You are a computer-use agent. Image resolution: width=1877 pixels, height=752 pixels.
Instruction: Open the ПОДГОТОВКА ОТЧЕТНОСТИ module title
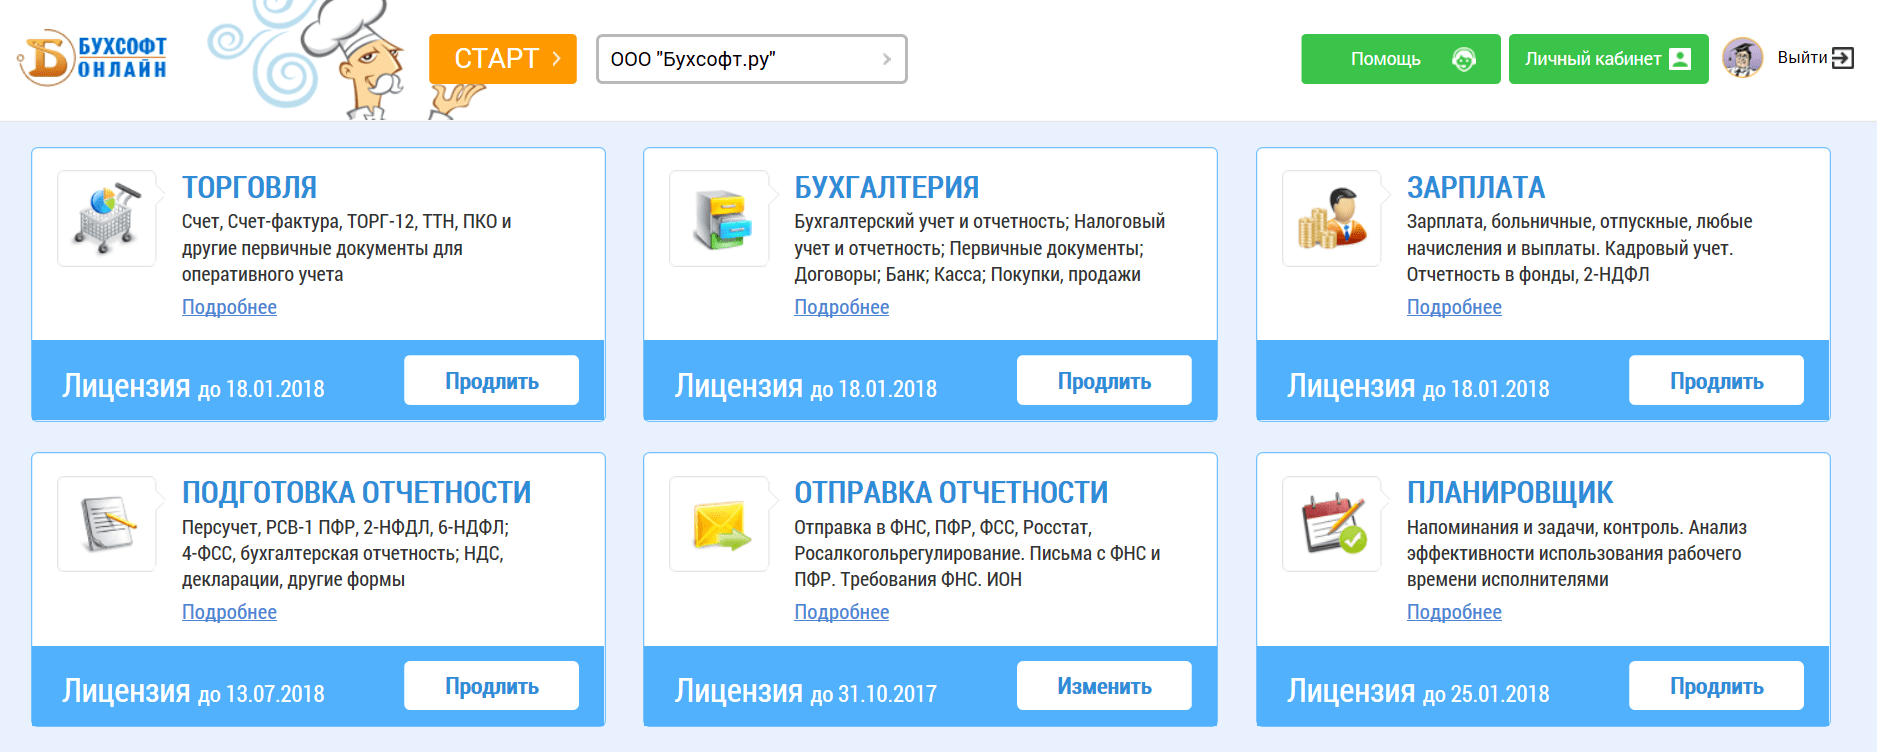[x=356, y=492]
